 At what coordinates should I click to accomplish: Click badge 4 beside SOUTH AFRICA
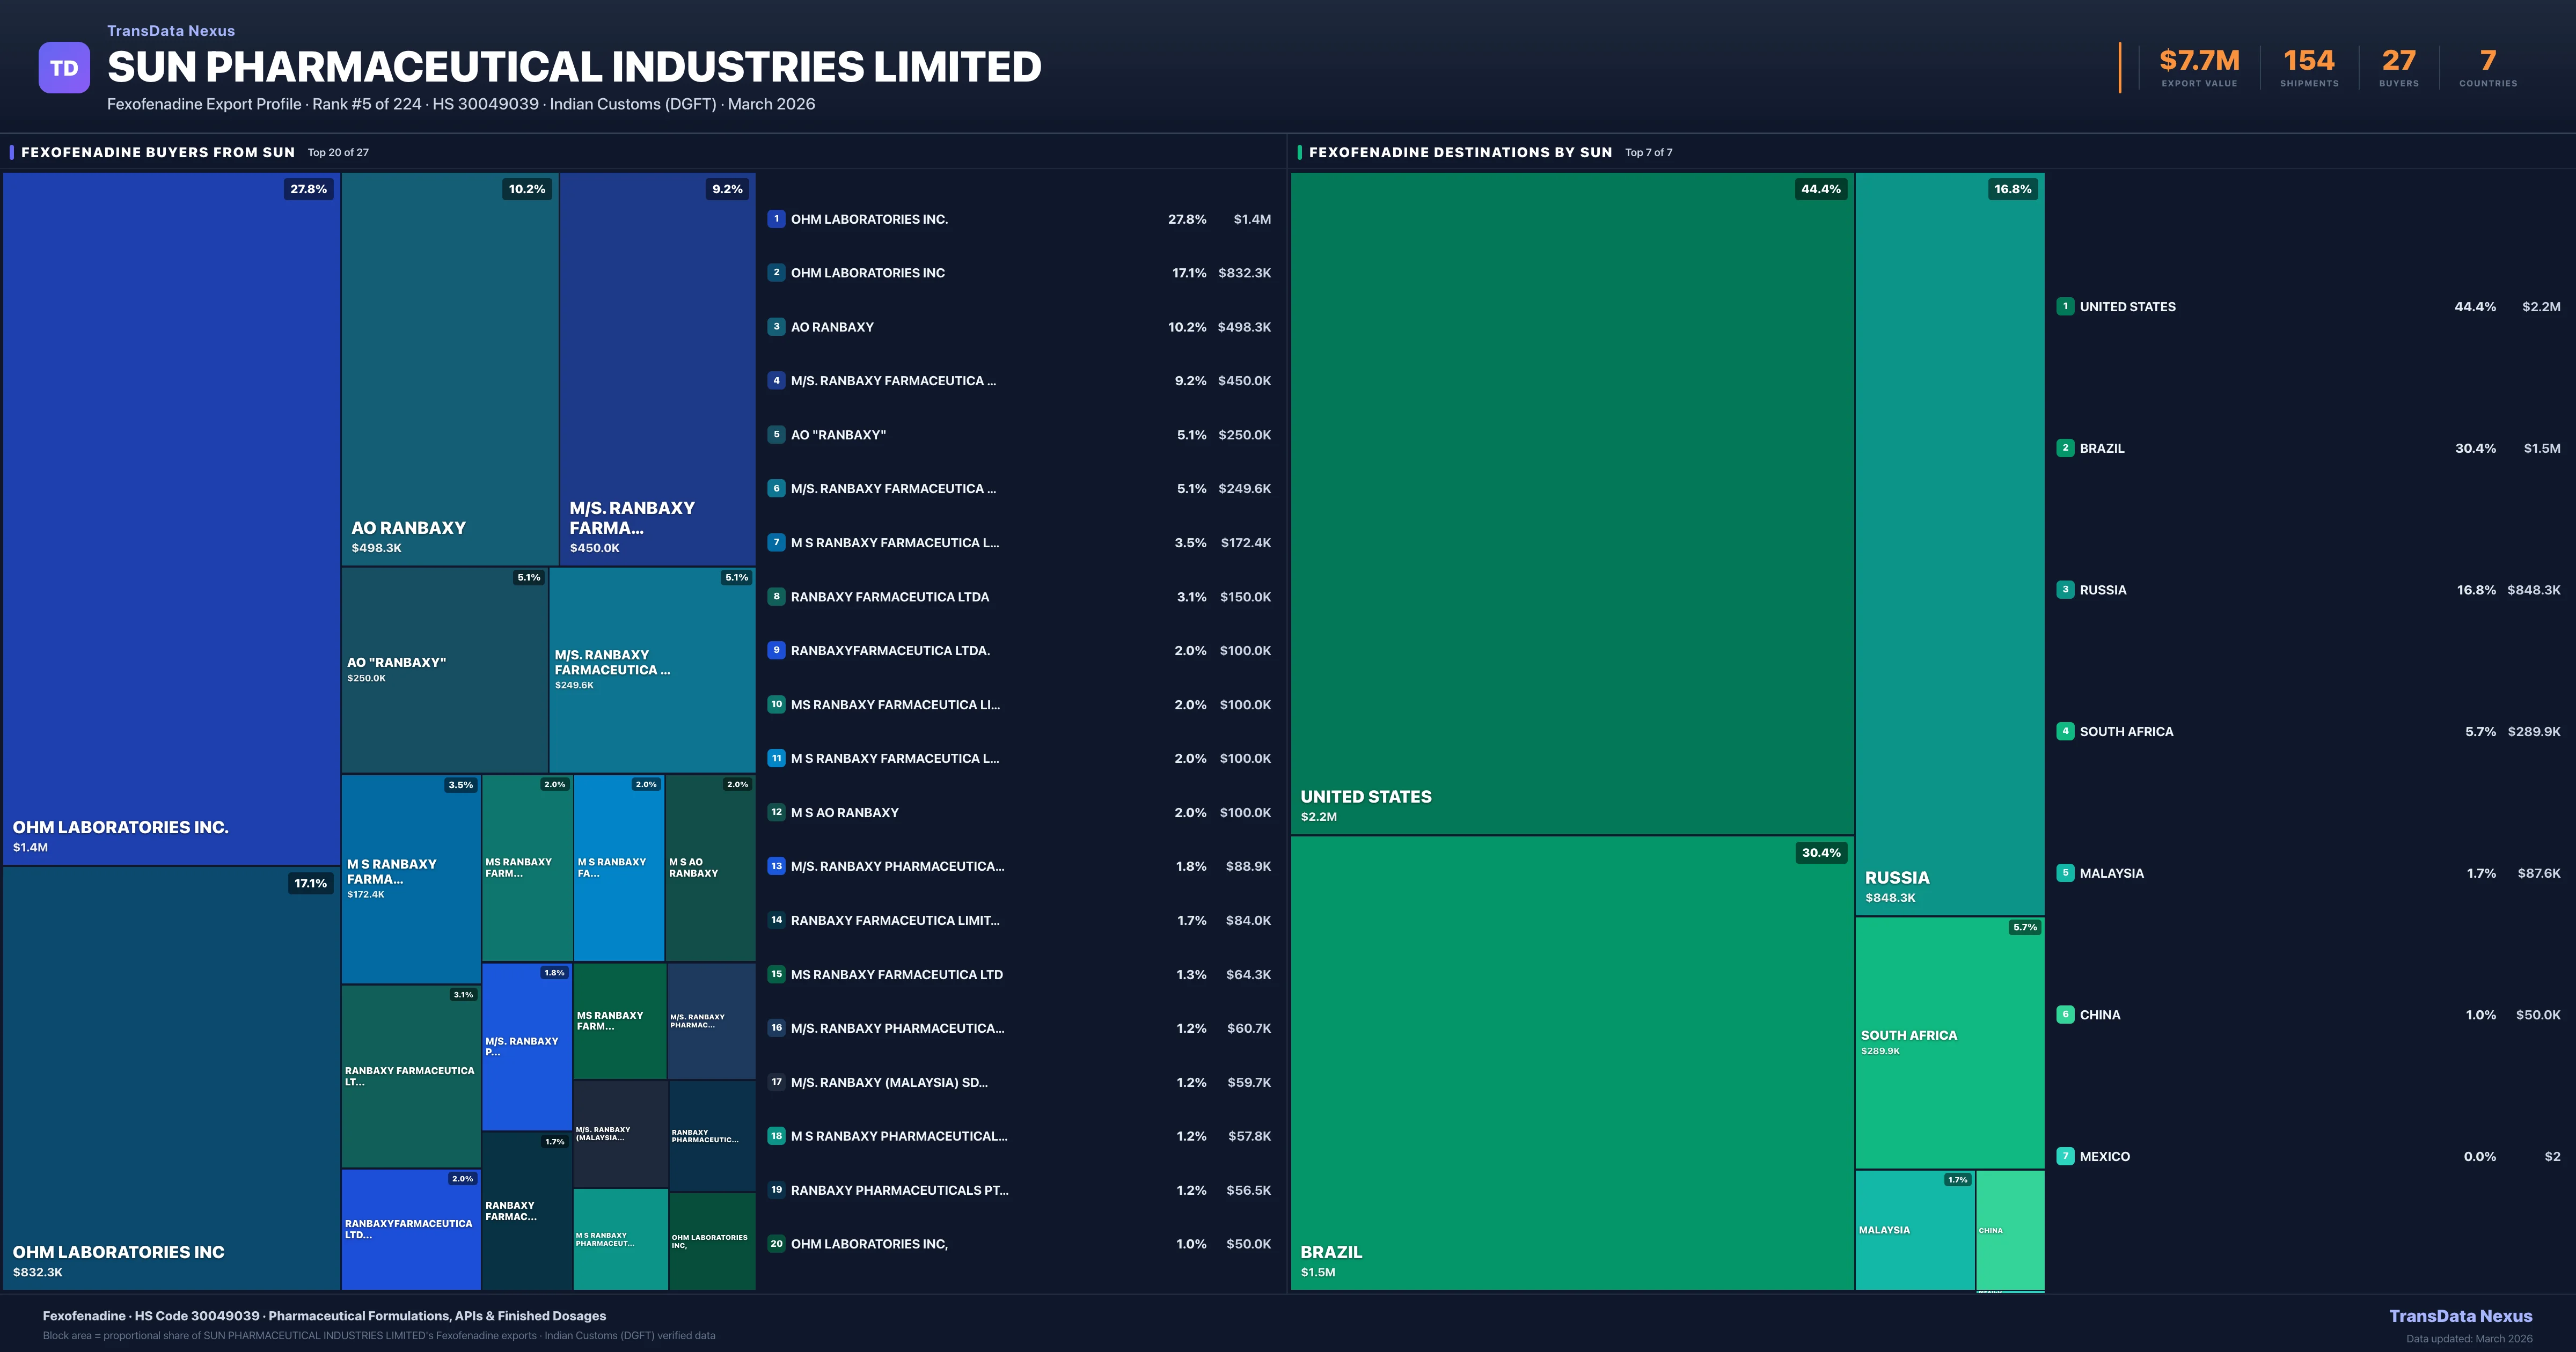pyautogui.click(x=2065, y=731)
